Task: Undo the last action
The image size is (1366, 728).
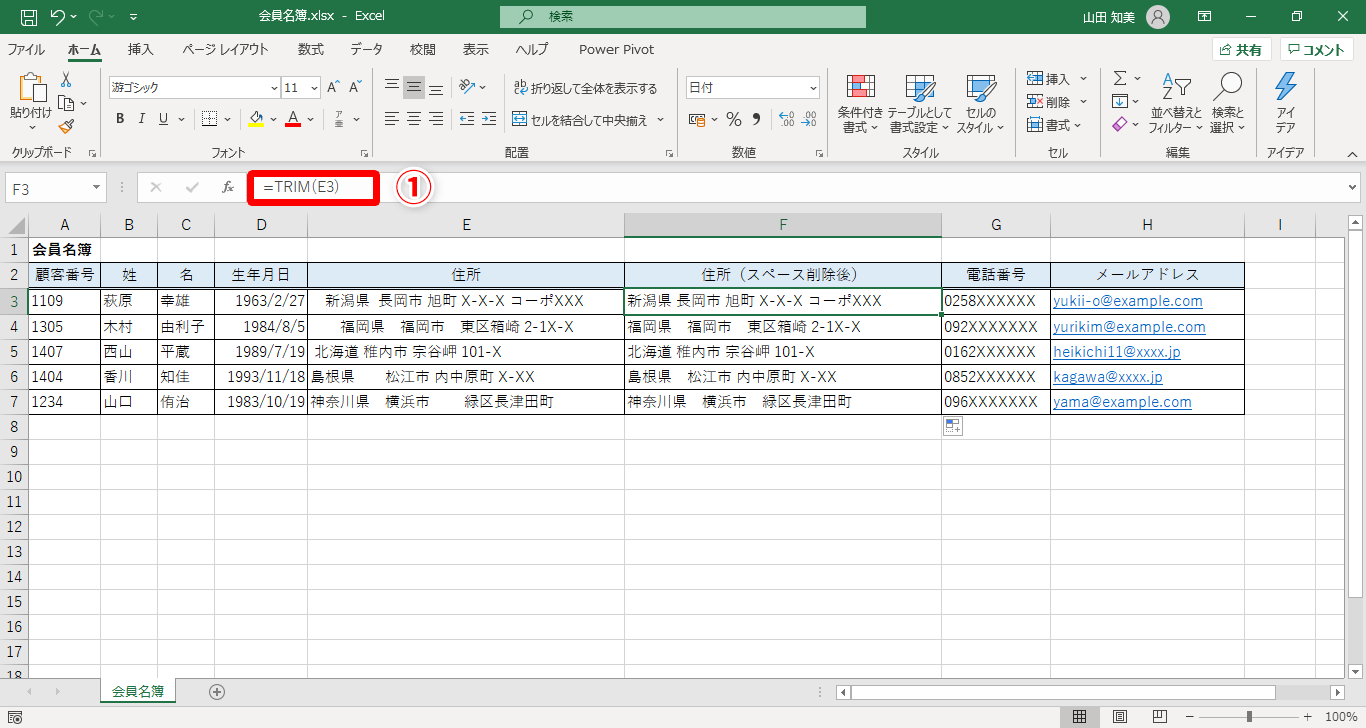Action: click(58, 17)
